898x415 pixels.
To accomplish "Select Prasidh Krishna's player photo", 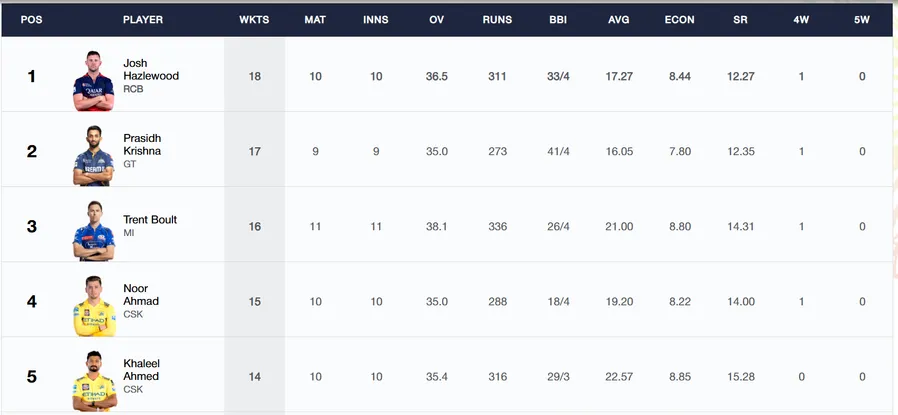I will click(x=93, y=156).
